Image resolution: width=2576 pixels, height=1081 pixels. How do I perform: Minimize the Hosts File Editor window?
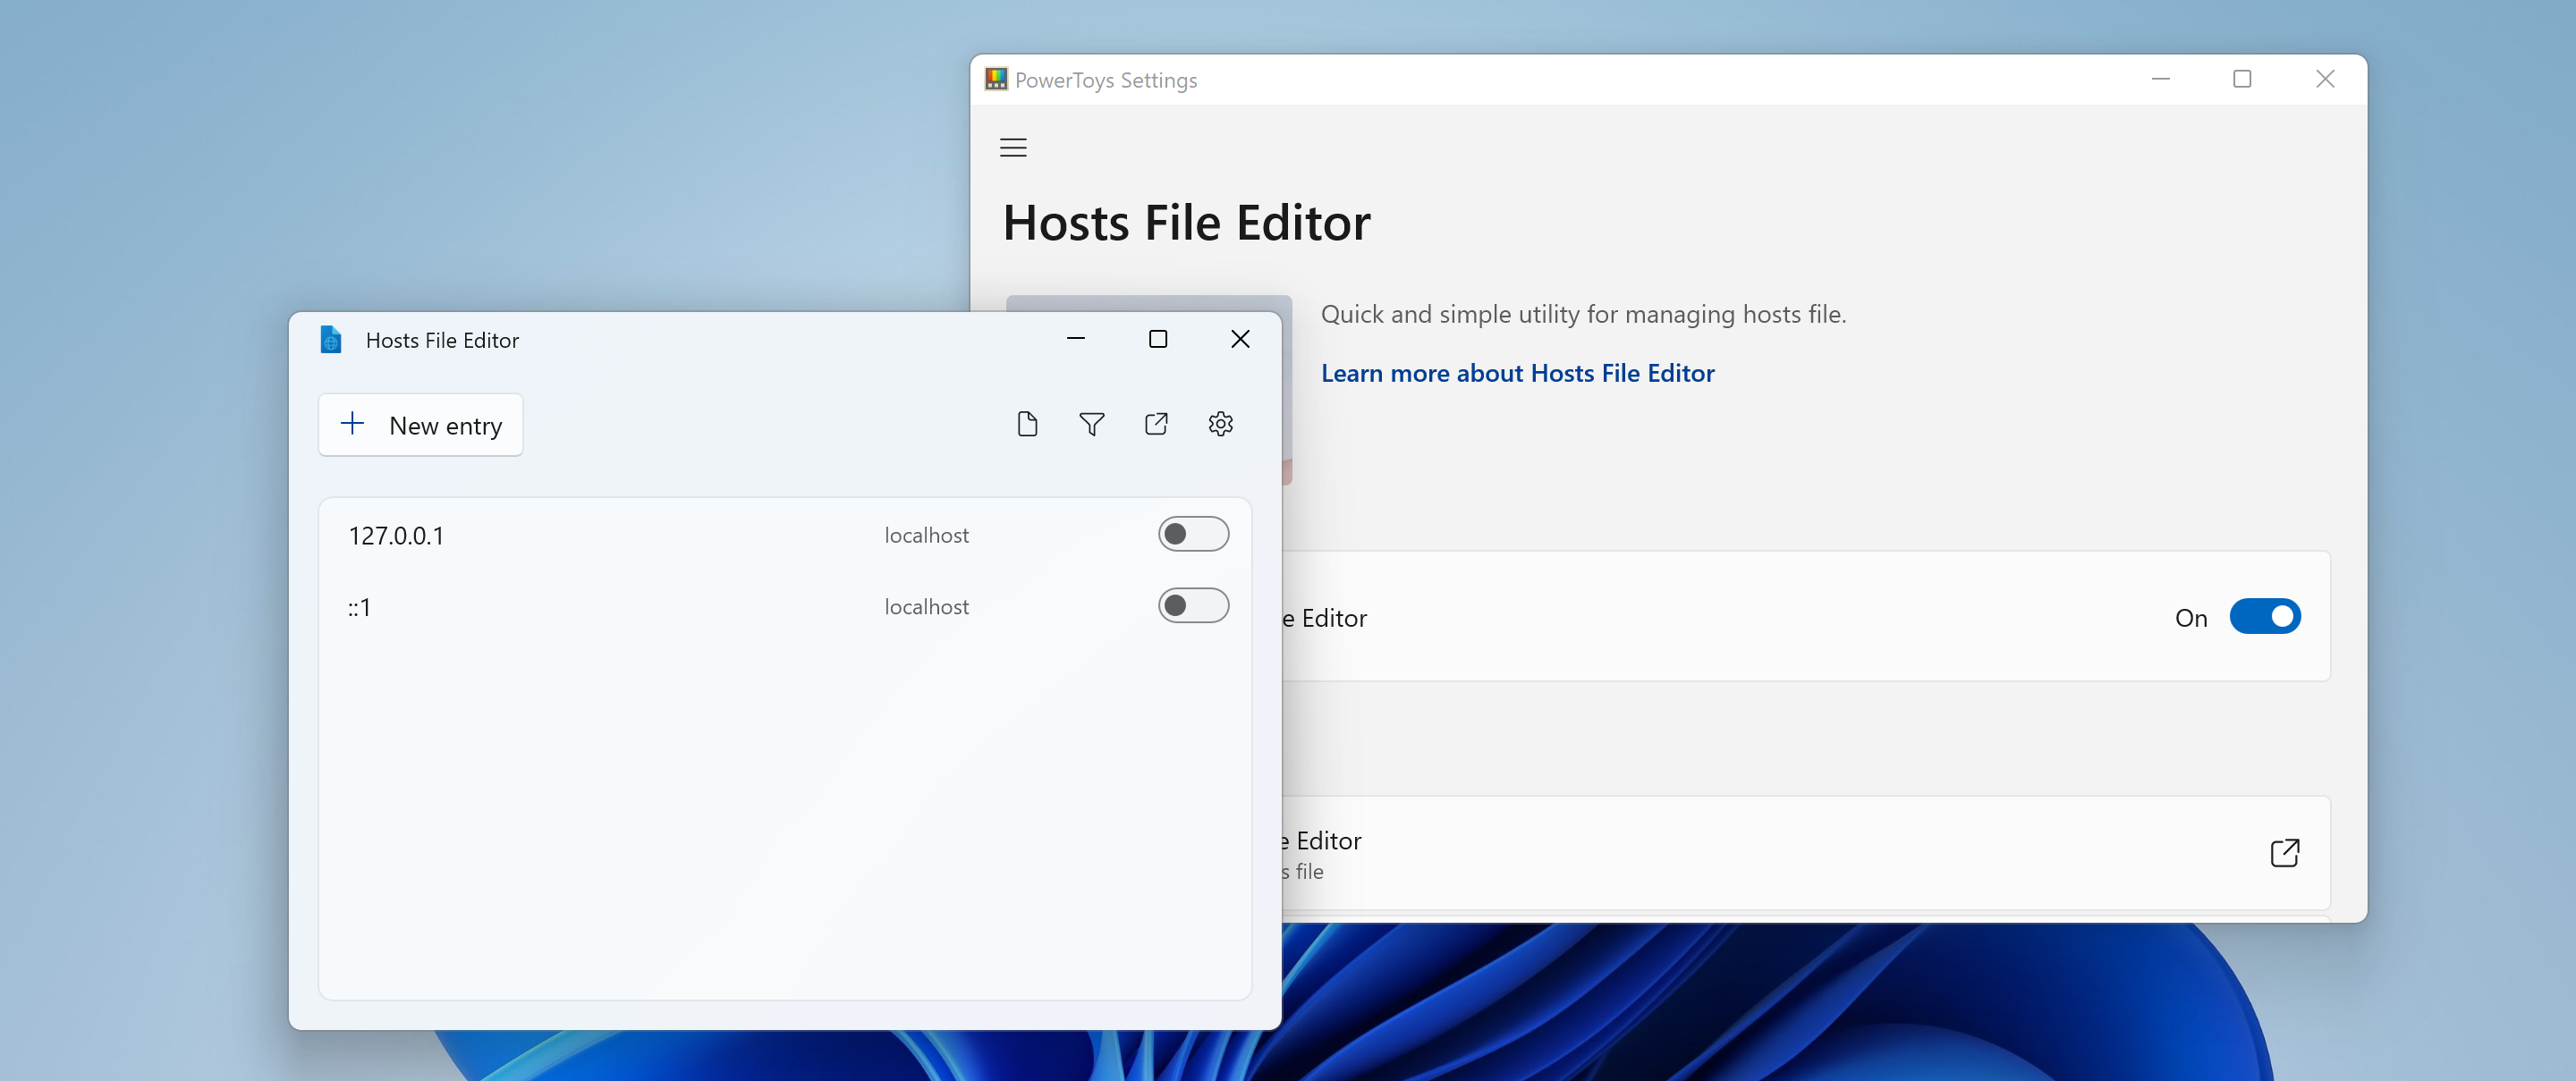coord(1076,339)
